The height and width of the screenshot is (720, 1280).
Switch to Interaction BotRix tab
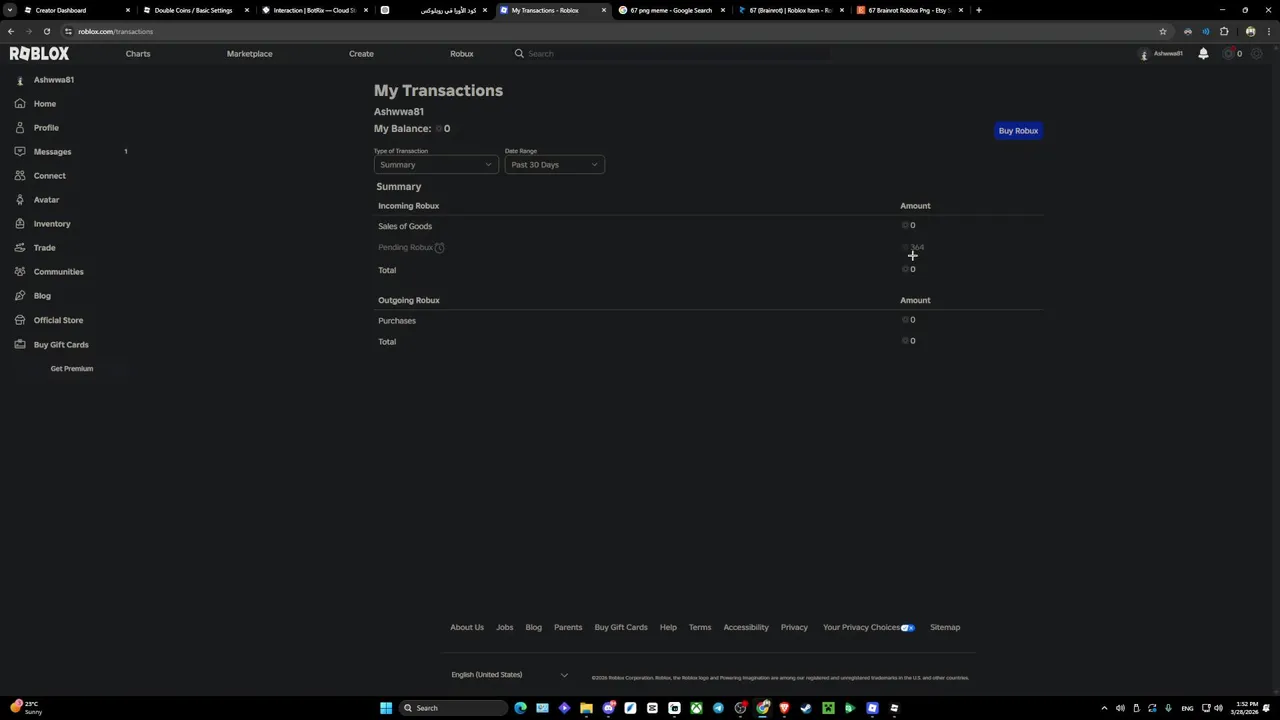tap(314, 10)
